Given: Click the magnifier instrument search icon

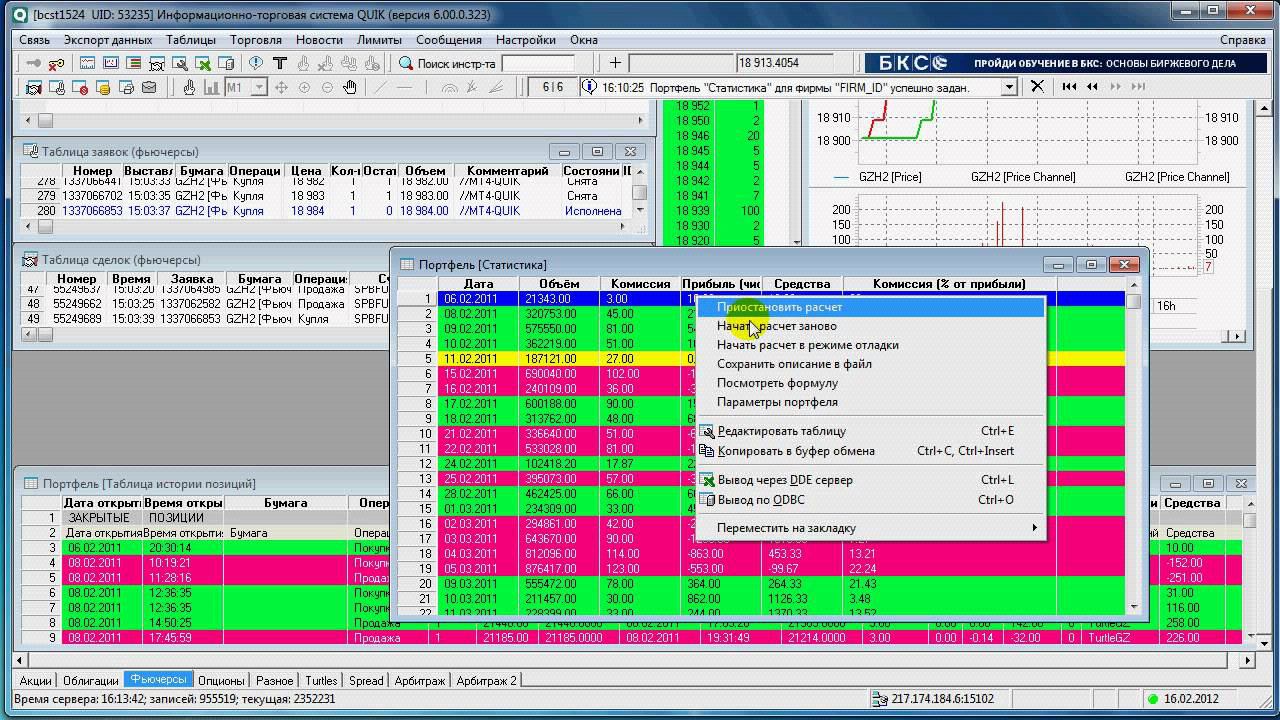Looking at the screenshot, I should [x=406, y=63].
